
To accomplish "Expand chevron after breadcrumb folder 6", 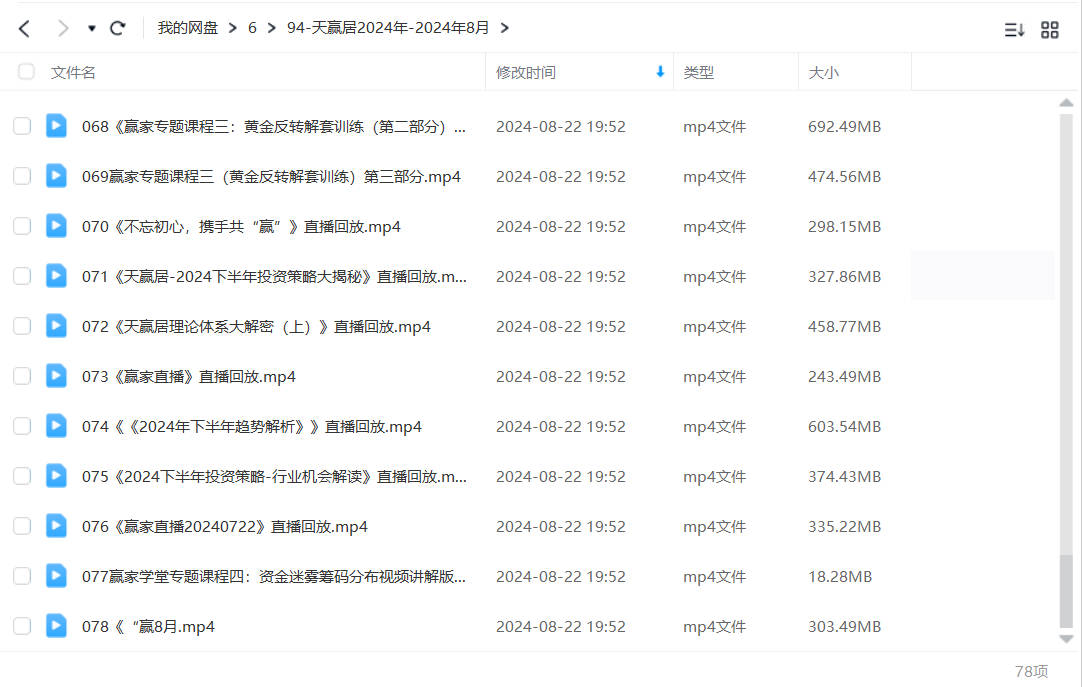I will [272, 28].
